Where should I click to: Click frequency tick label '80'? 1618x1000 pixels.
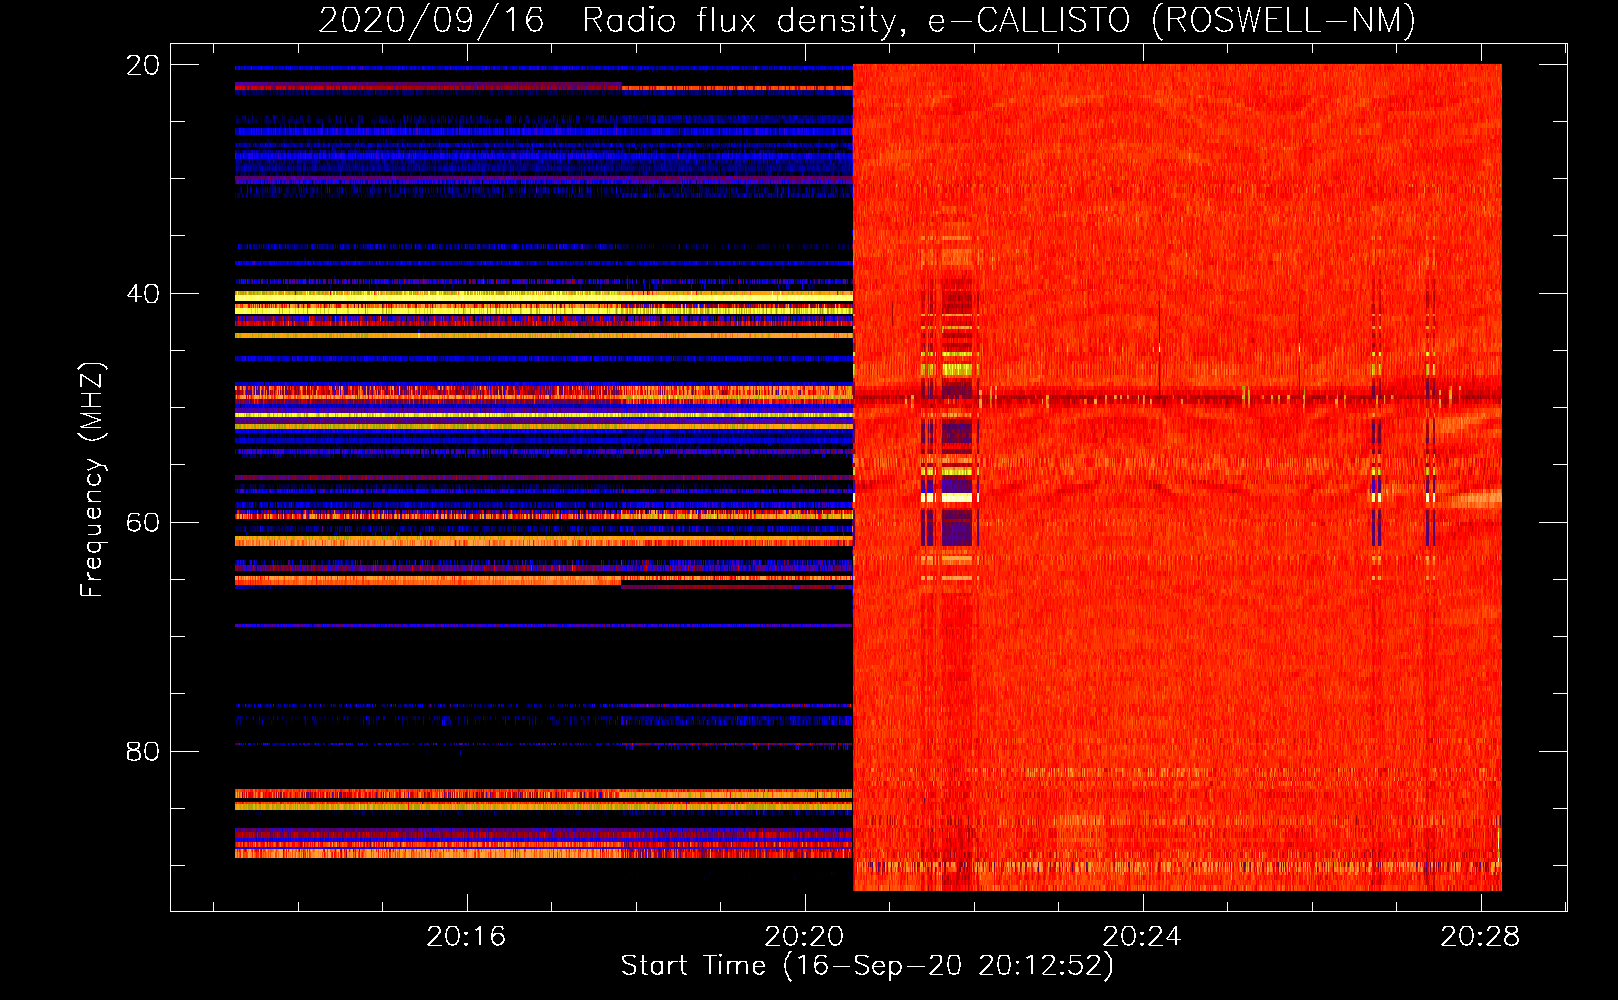[x=143, y=751]
